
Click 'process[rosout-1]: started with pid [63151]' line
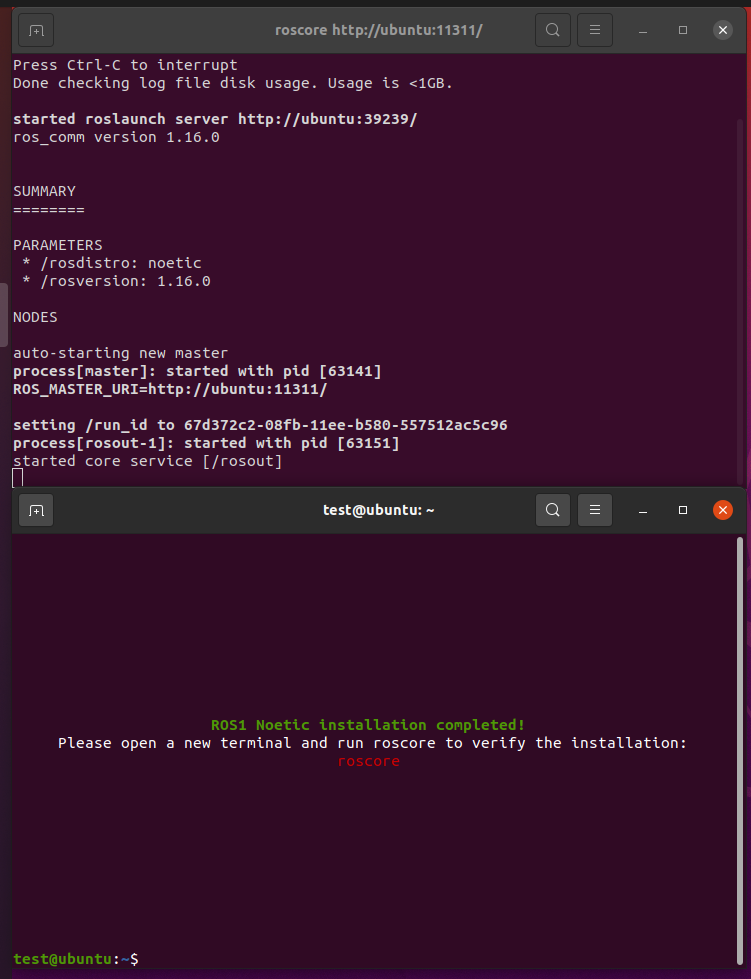coord(206,443)
